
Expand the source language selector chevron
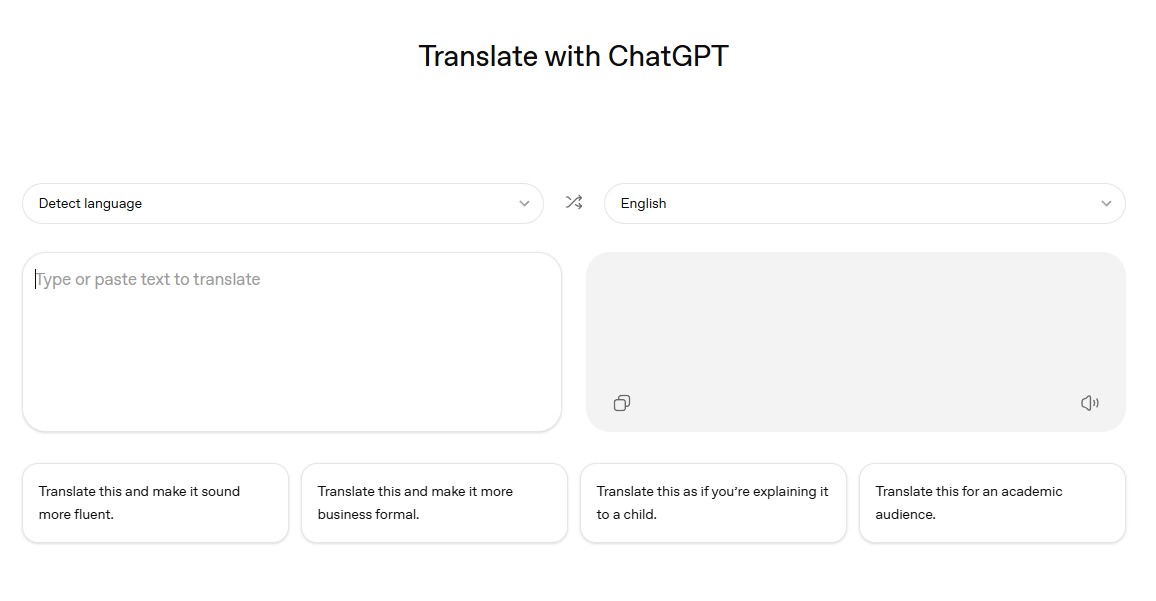pyautogui.click(x=524, y=203)
